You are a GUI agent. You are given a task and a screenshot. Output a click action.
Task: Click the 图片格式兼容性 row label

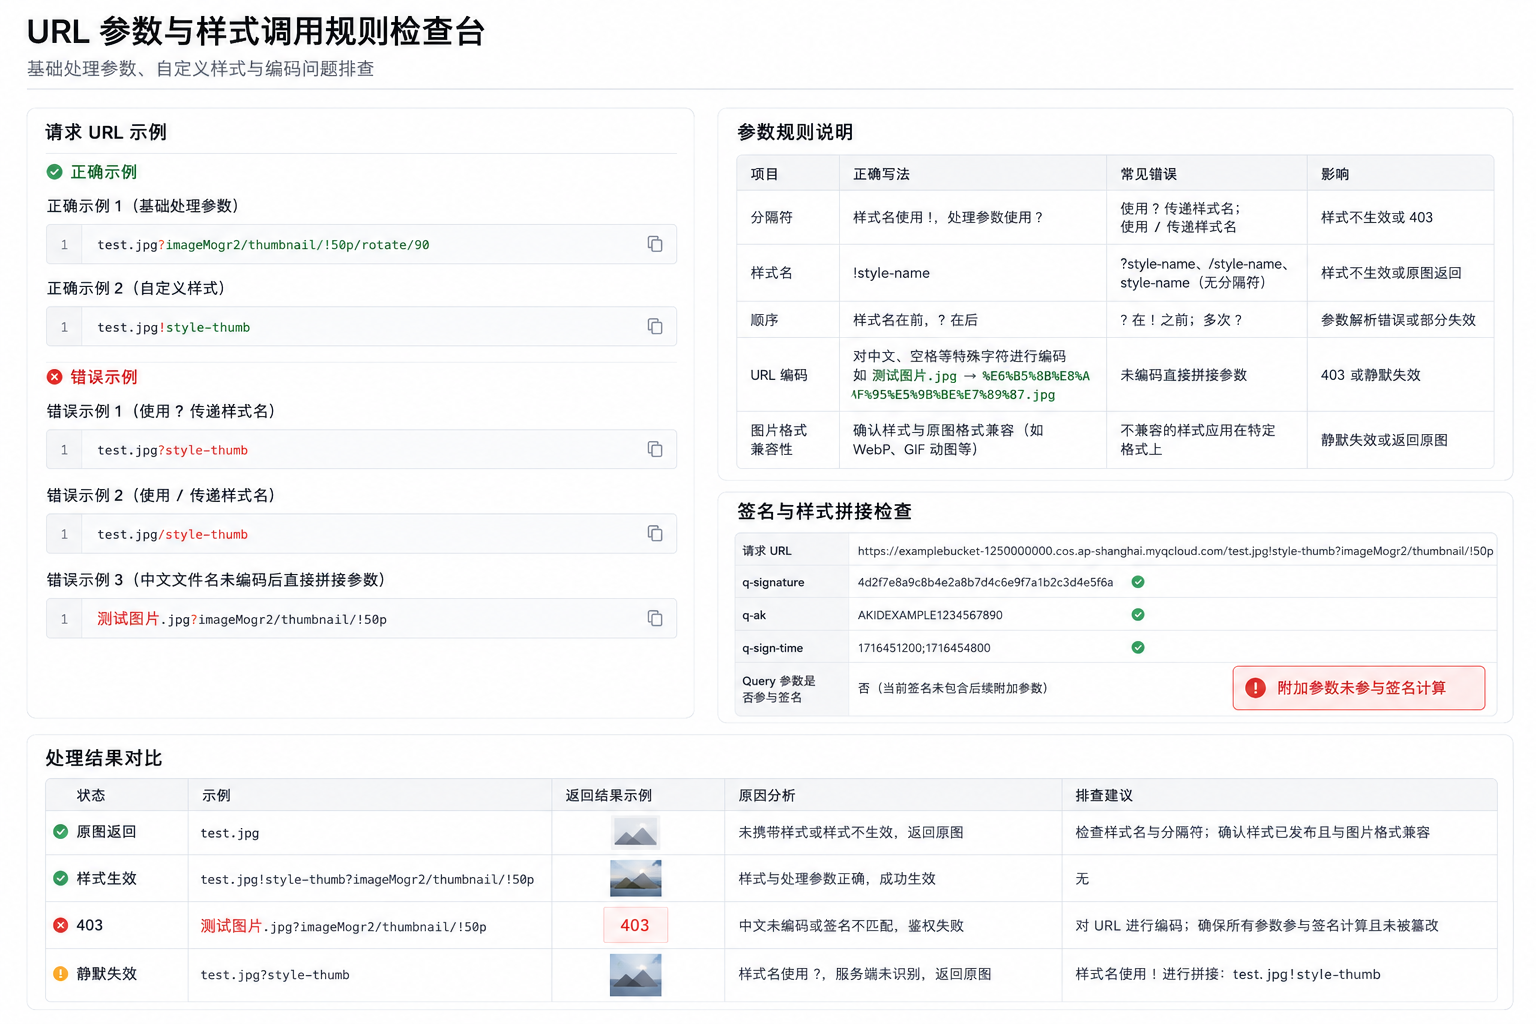[x=779, y=440]
